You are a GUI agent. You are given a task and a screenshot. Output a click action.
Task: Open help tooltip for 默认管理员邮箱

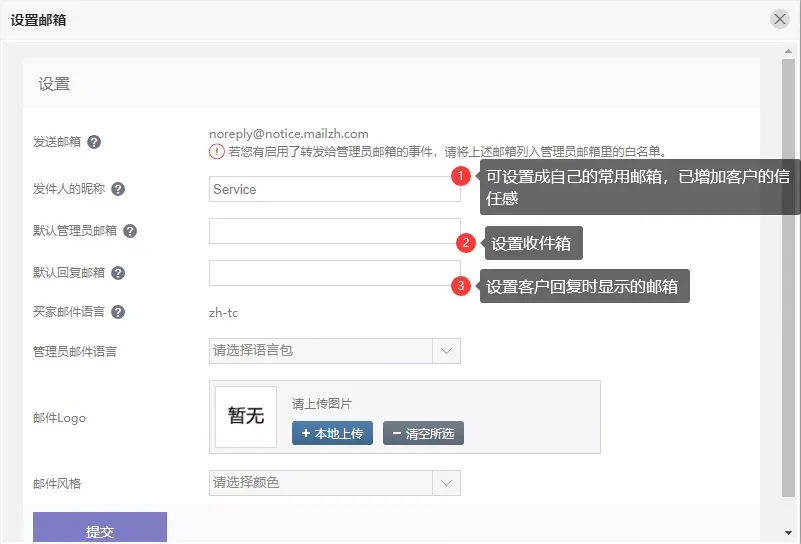(130, 231)
